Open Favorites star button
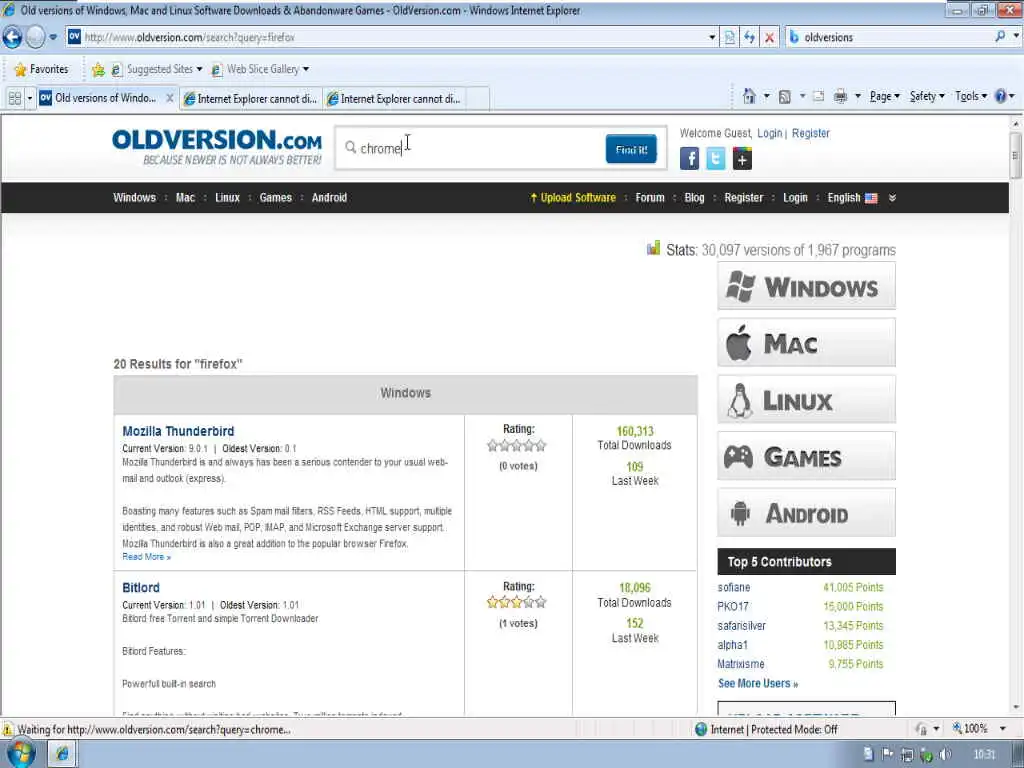The height and width of the screenshot is (768, 1024). click(x=40, y=69)
